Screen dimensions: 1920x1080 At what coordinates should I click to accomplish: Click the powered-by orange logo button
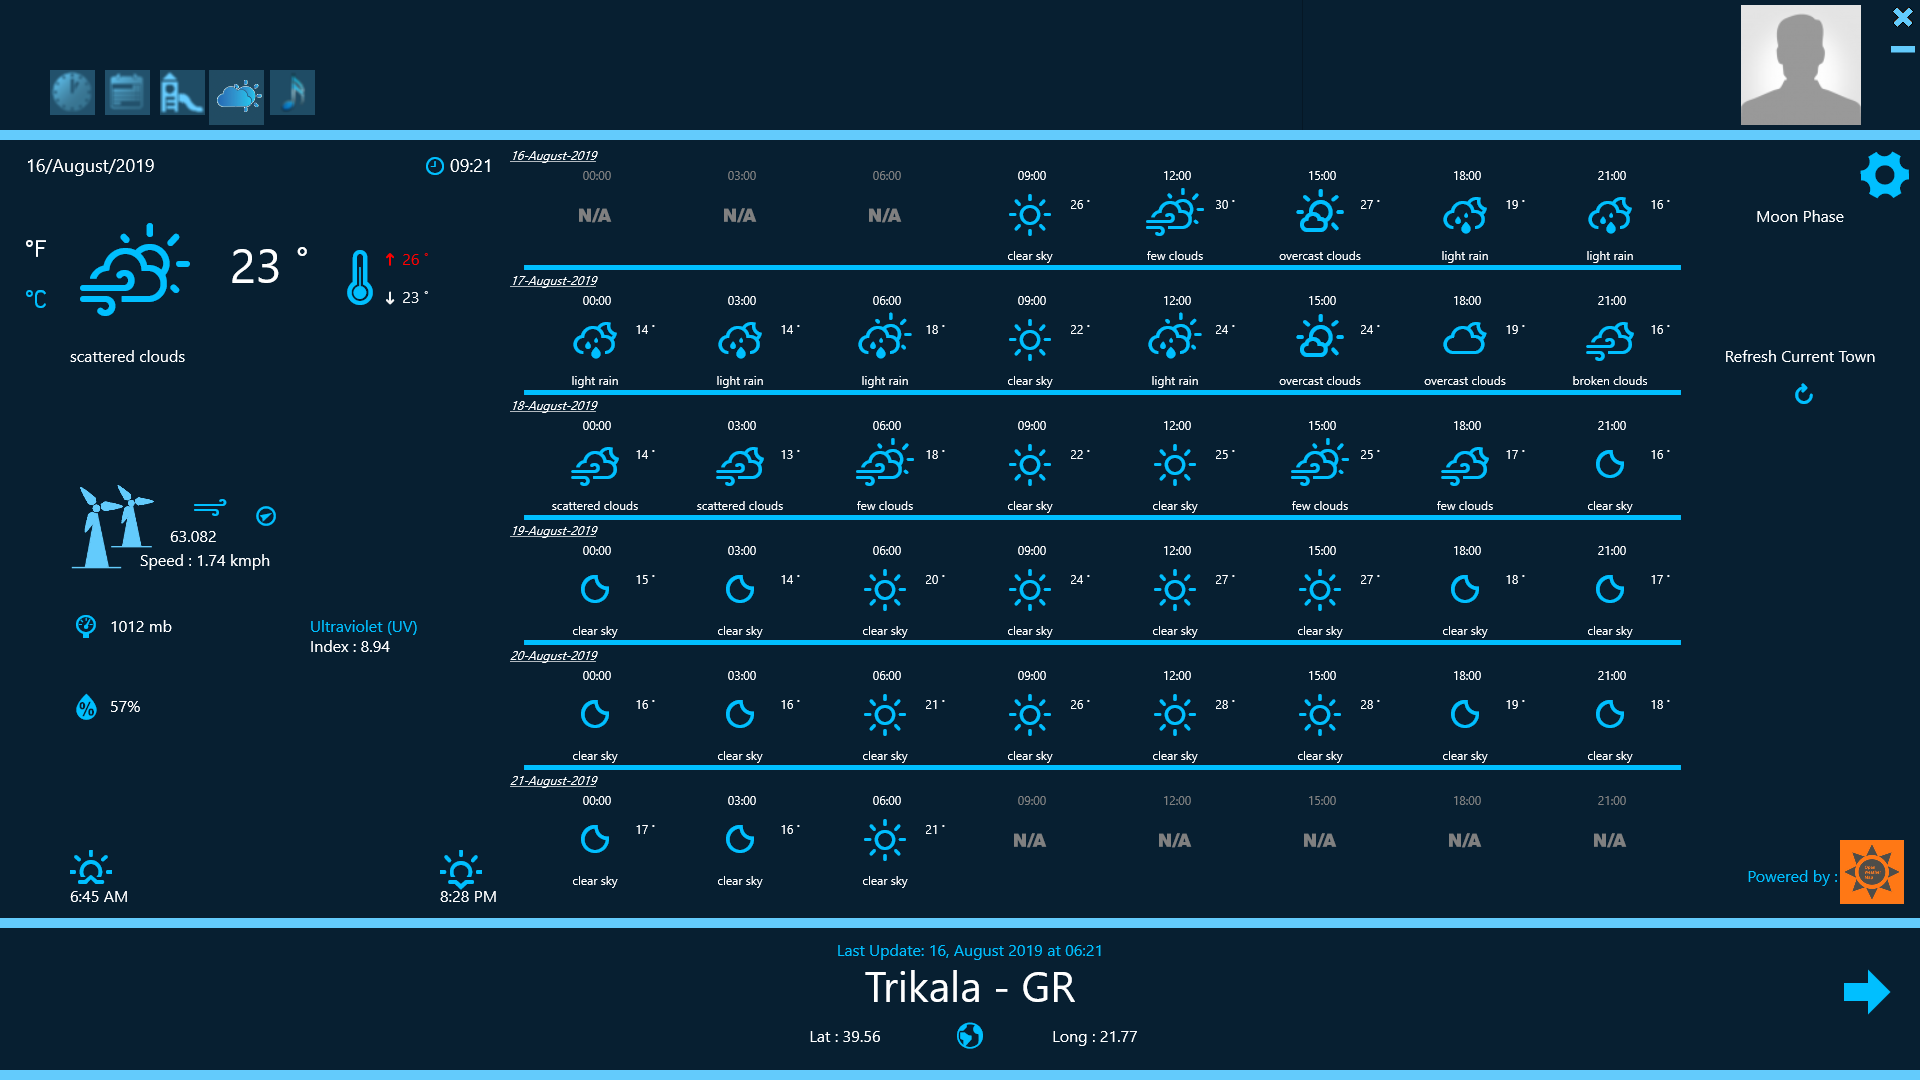click(x=1873, y=872)
